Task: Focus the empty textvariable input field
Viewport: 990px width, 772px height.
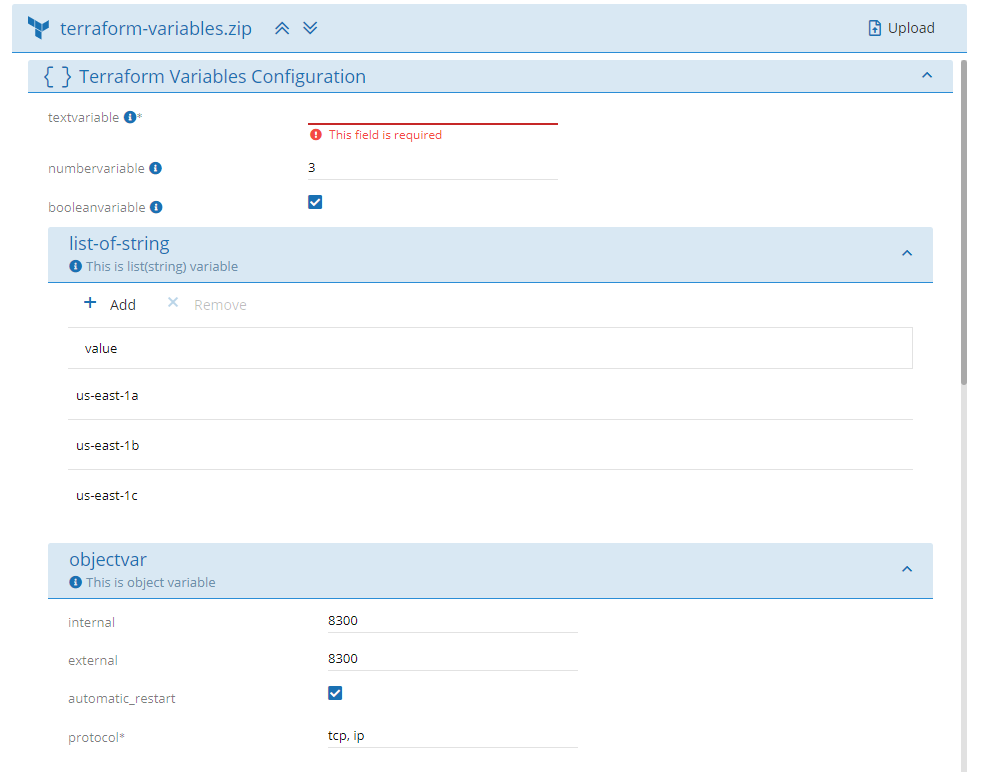Action: pyautogui.click(x=432, y=115)
